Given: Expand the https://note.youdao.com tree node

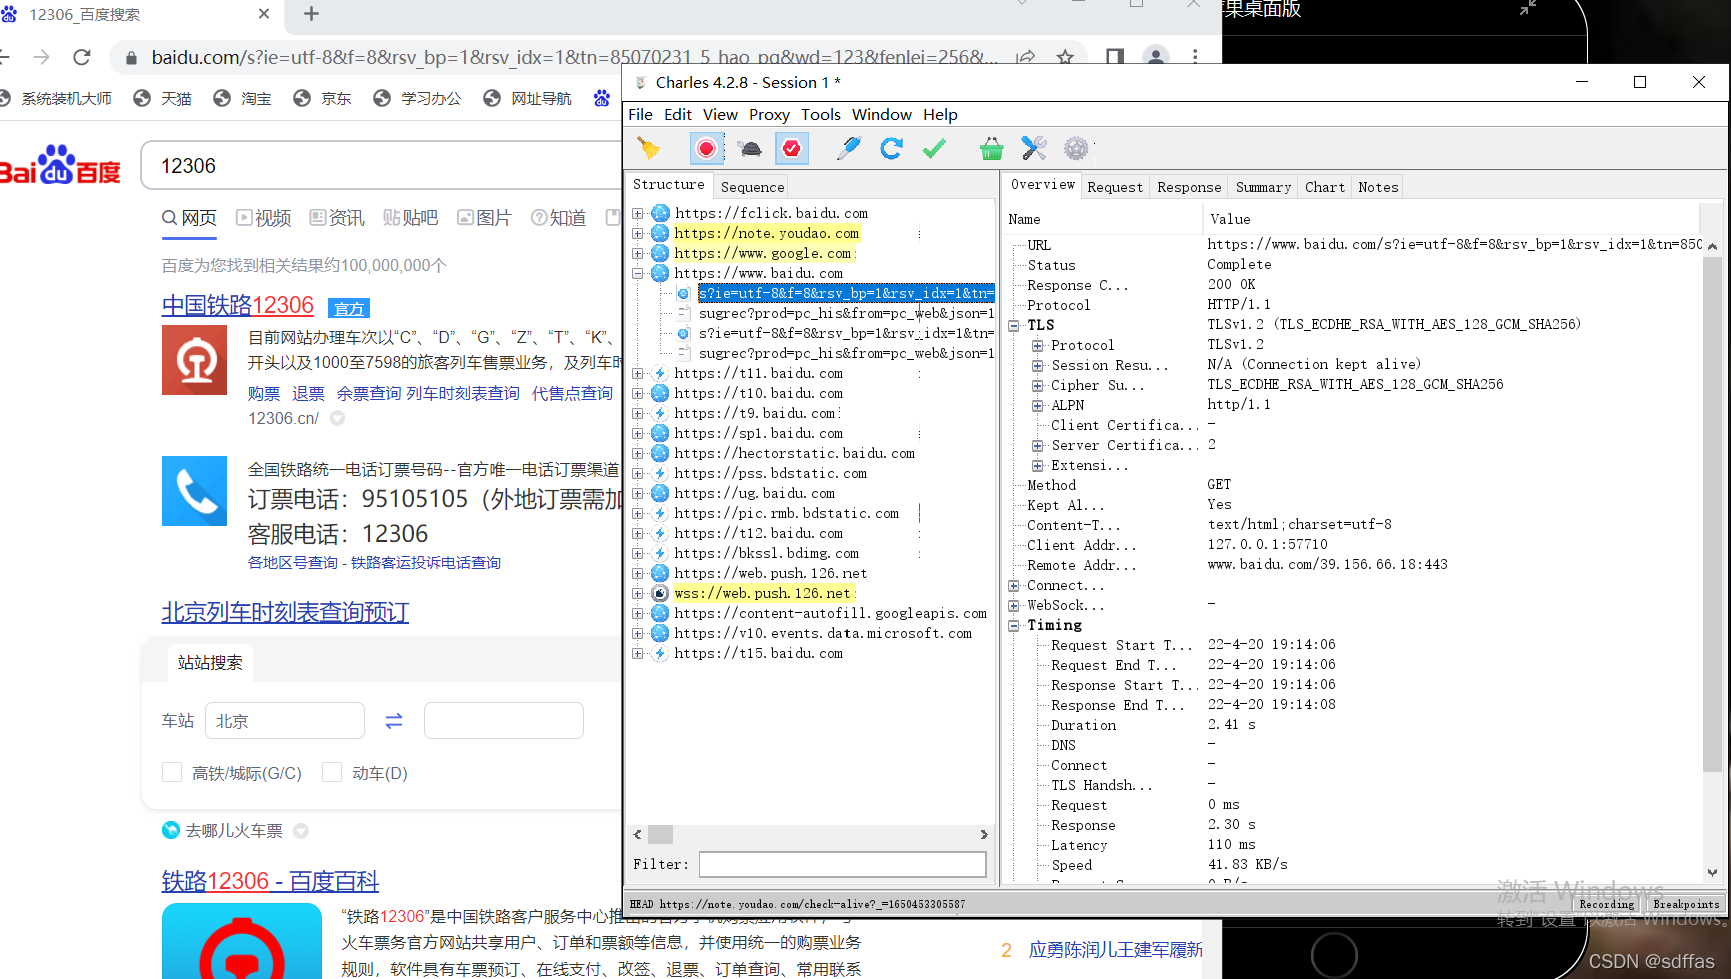Looking at the screenshot, I should coord(637,233).
